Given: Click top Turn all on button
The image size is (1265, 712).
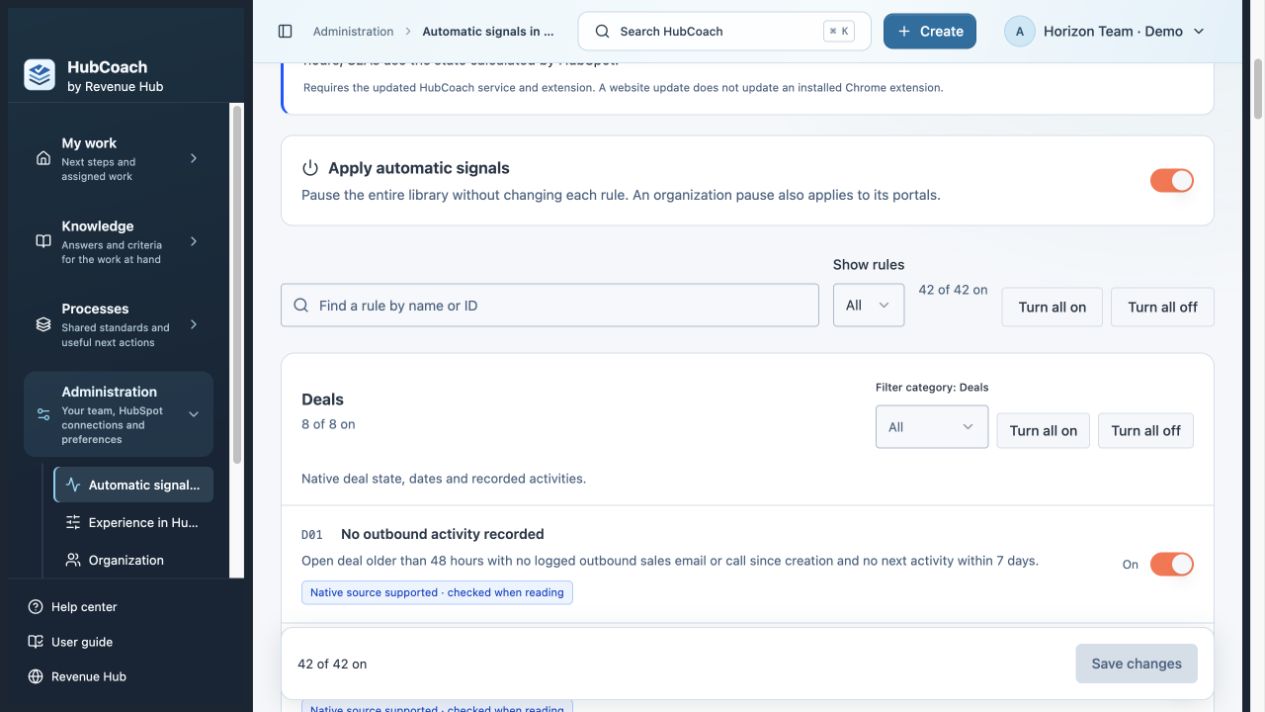Looking at the screenshot, I should click(1052, 307).
